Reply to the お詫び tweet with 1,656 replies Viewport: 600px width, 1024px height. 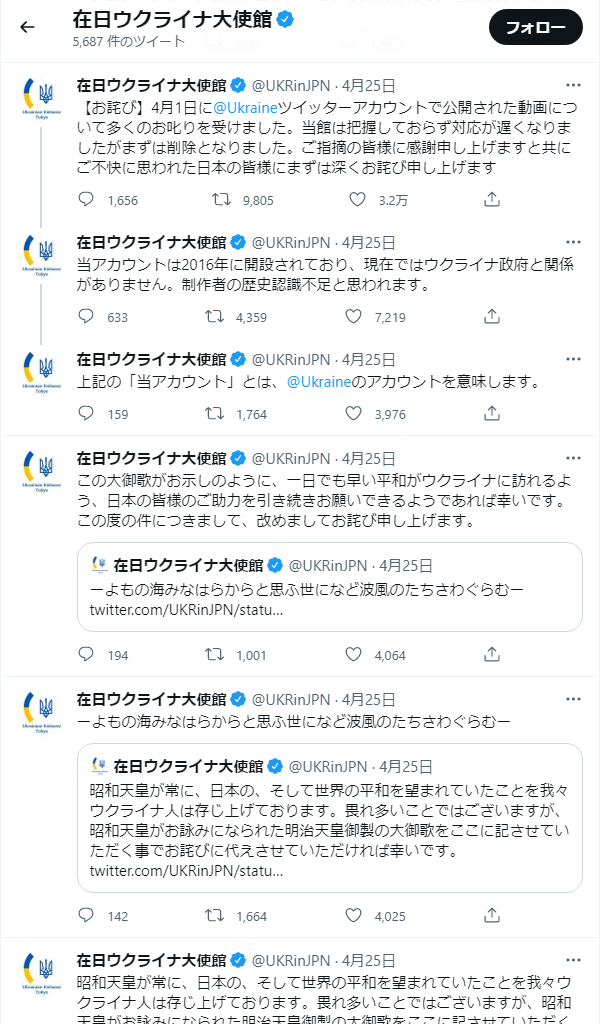(86, 199)
